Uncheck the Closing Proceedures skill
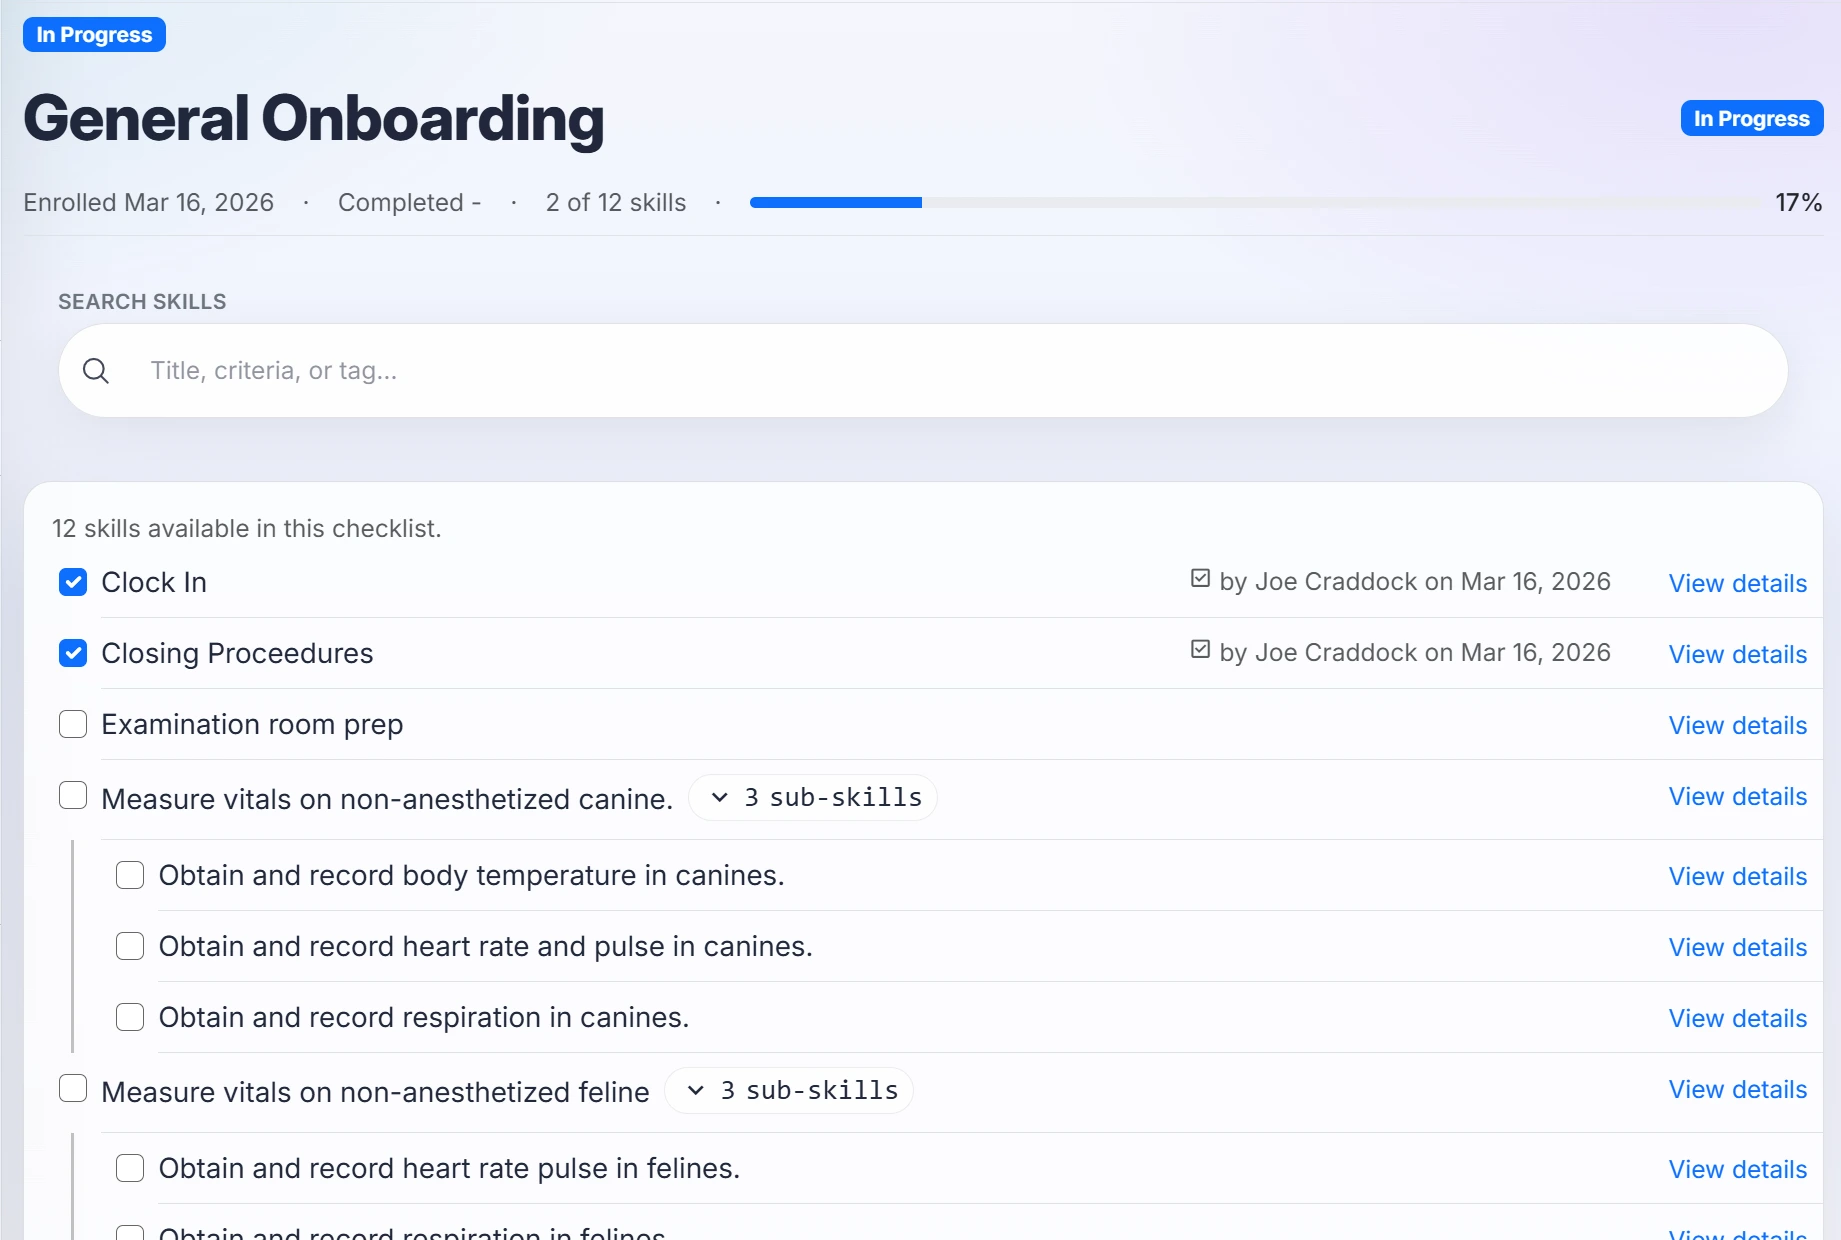The height and width of the screenshot is (1240, 1841). [x=73, y=653]
